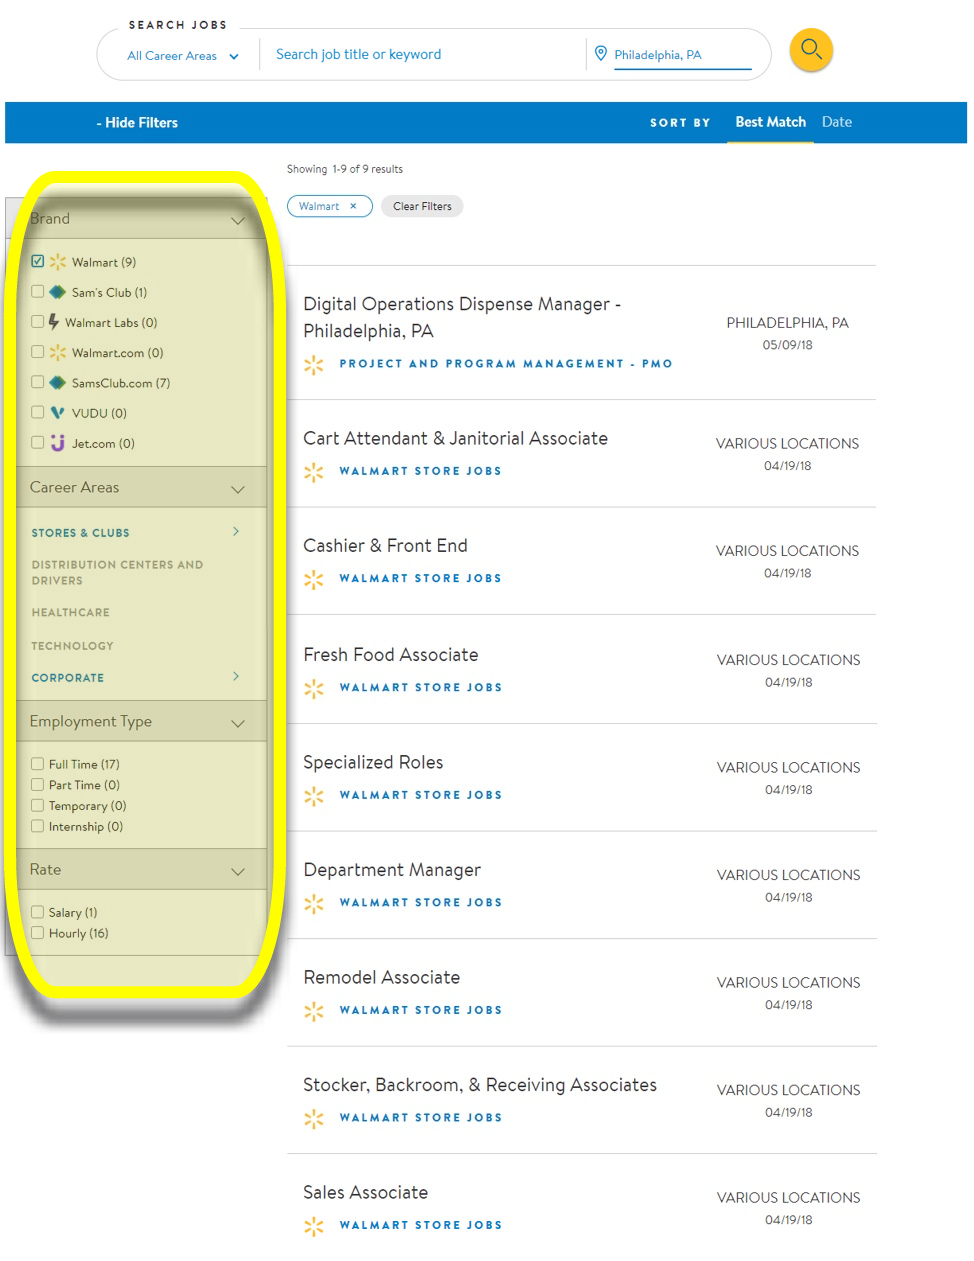Sort results by Best Match

pyautogui.click(x=770, y=122)
